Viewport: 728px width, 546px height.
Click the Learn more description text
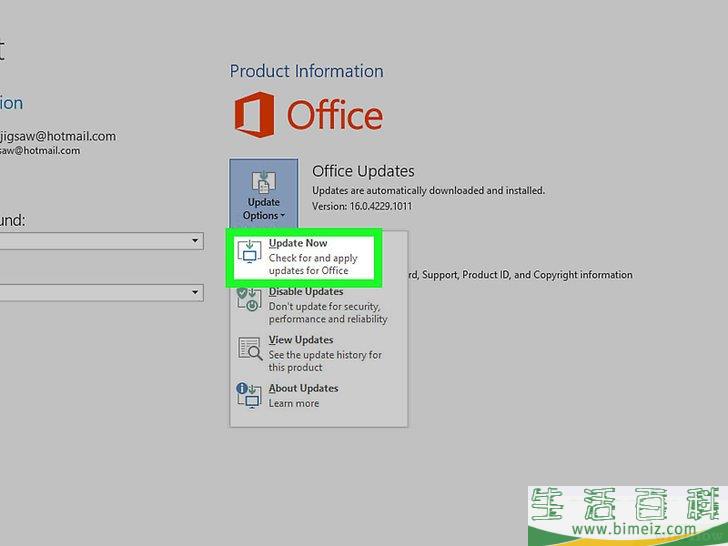[x=294, y=403]
